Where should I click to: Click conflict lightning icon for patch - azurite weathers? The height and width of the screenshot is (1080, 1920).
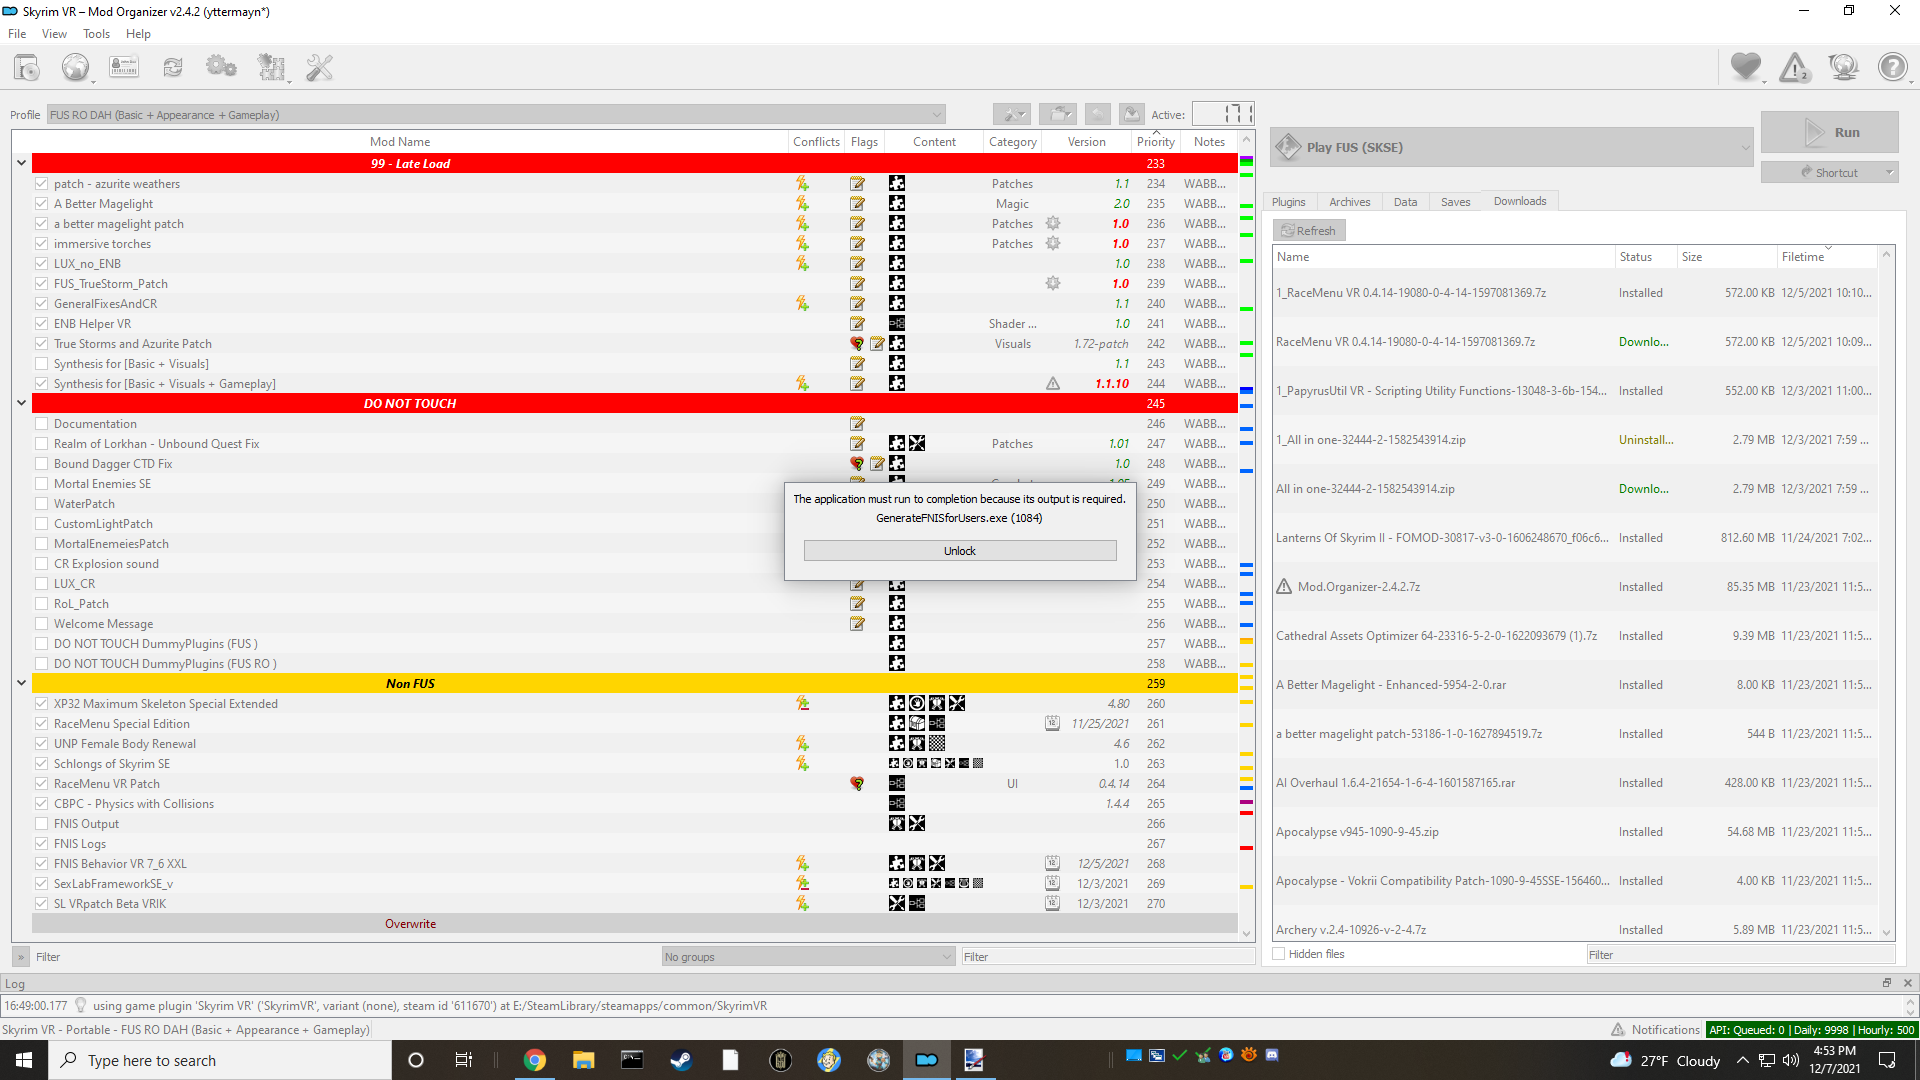[x=802, y=184]
